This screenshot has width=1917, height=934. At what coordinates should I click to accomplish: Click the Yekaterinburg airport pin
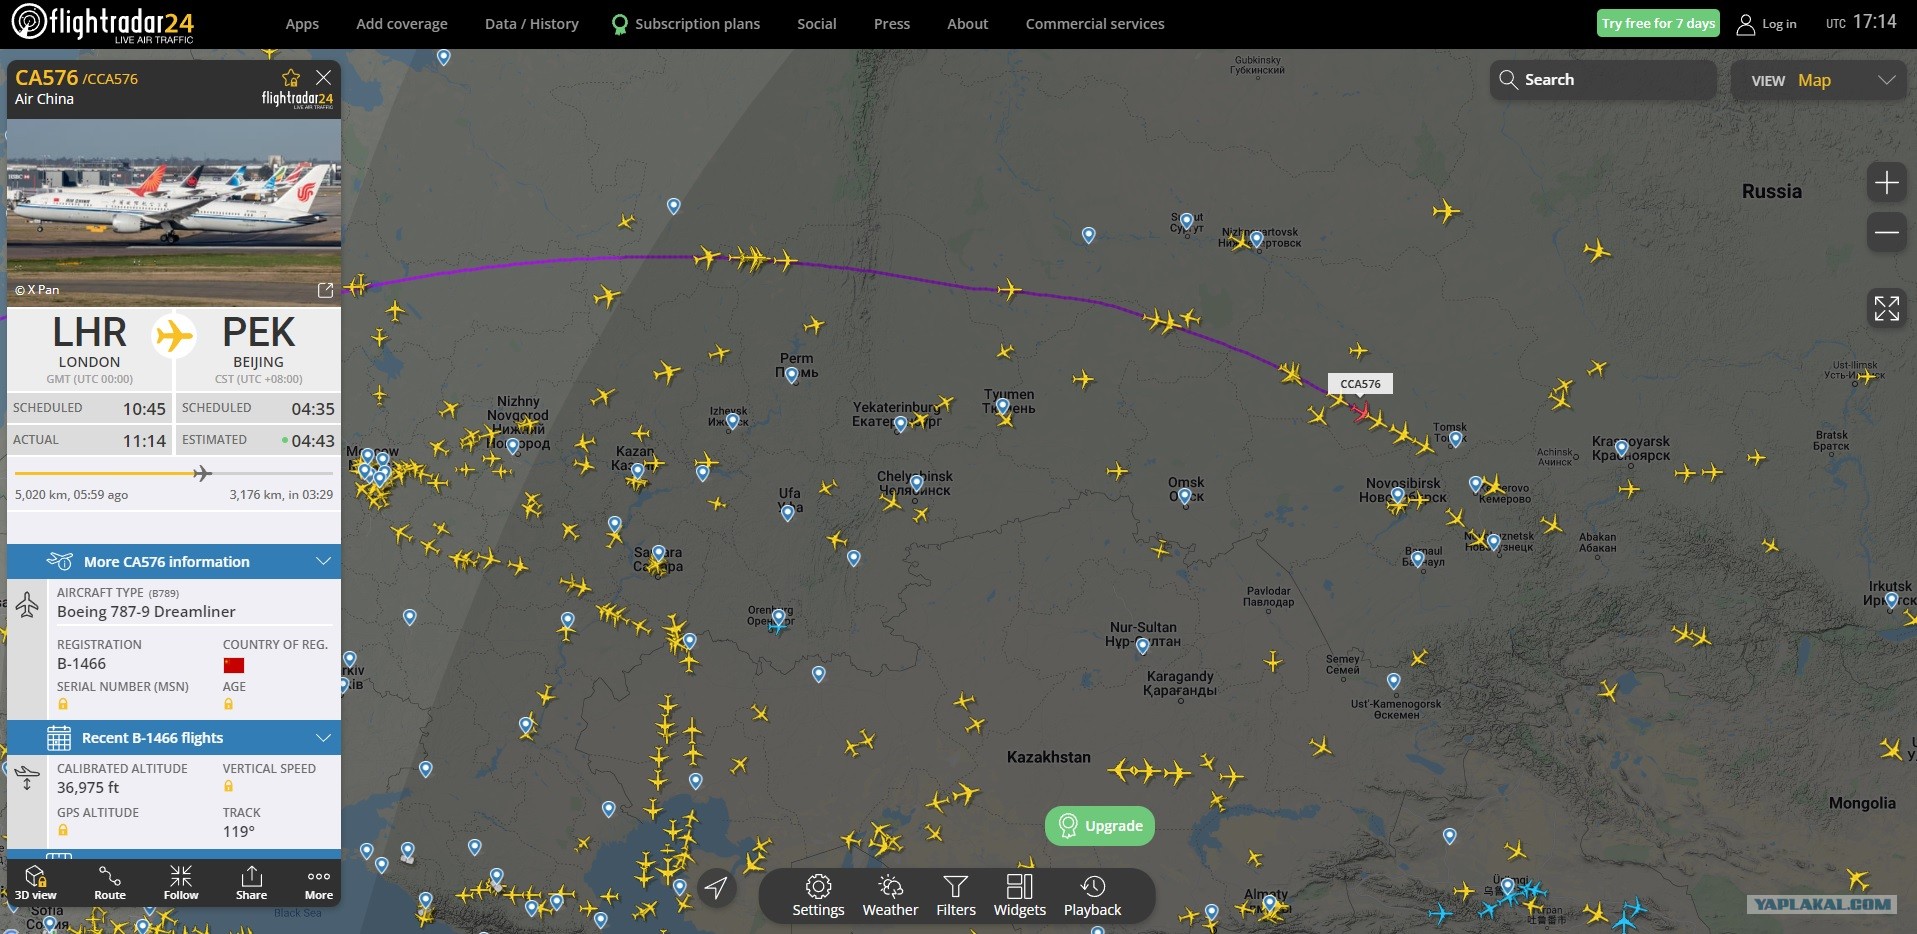point(900,424)
